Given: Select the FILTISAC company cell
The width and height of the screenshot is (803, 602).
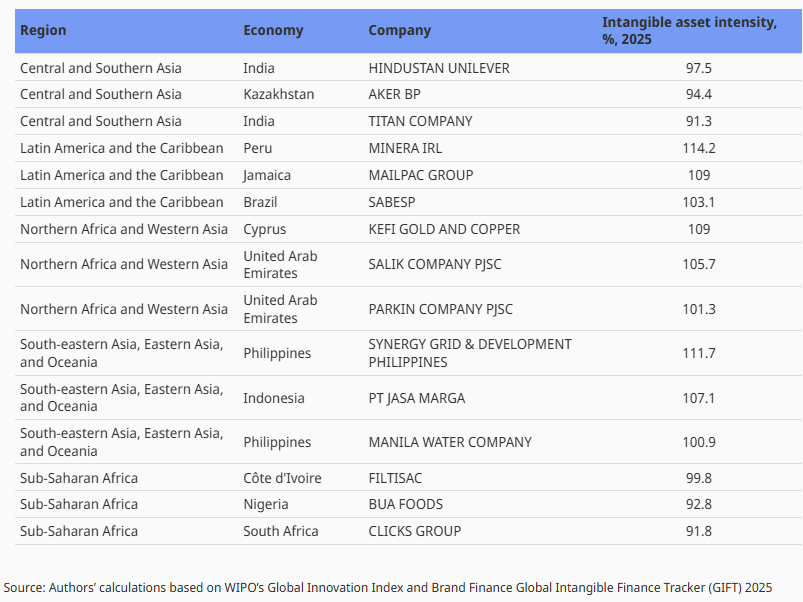Looking at the screenshot, I should click(x=395, y=478).
